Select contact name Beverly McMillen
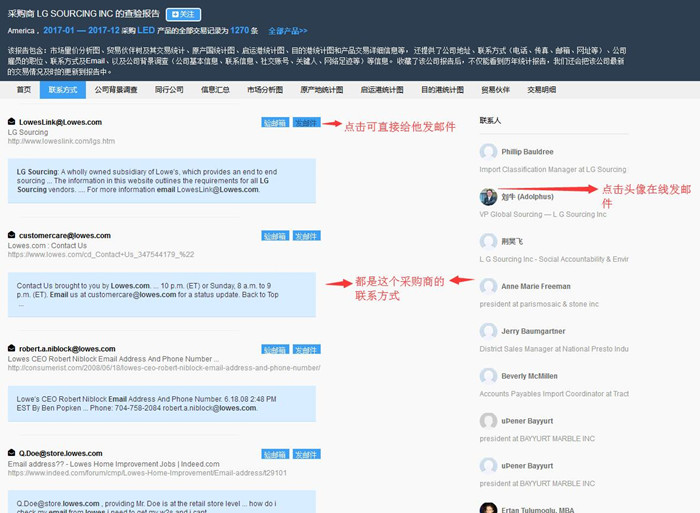700x513 pixels. coord(529,376)
